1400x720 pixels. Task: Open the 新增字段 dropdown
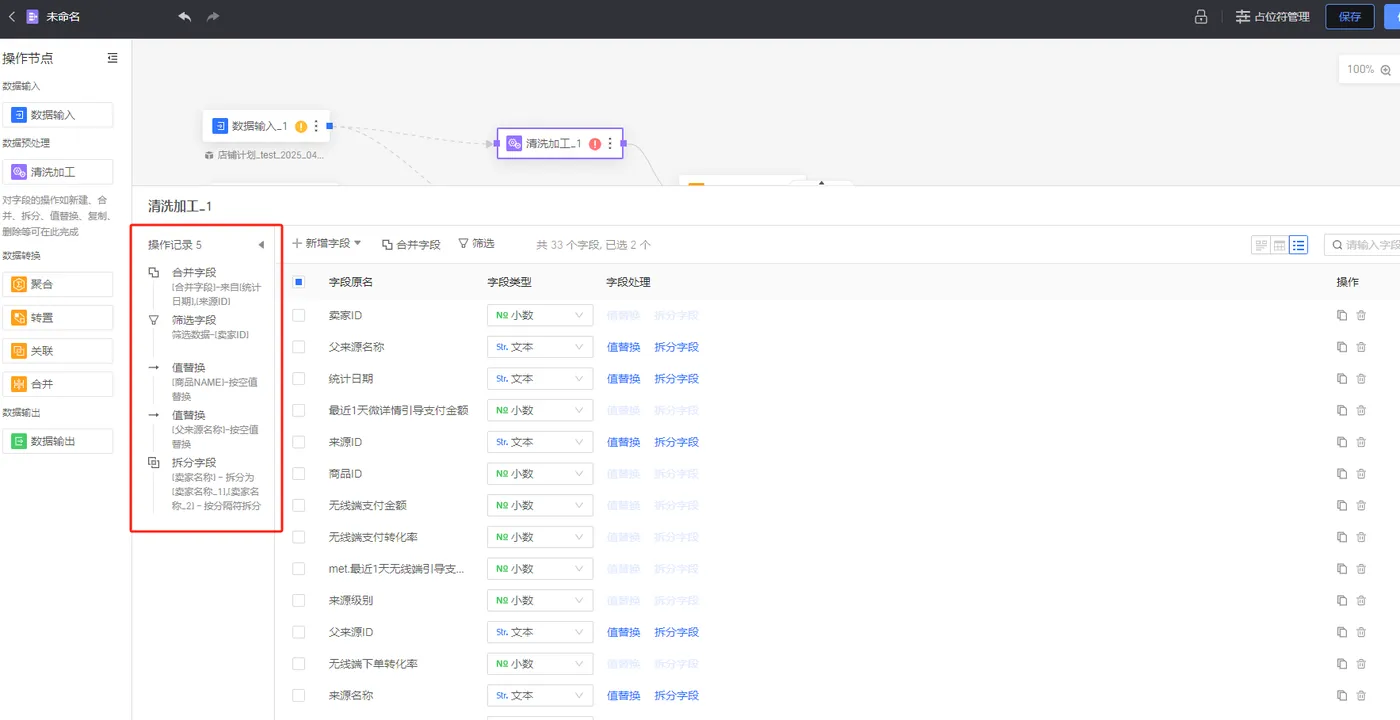[x=327, y=244]
